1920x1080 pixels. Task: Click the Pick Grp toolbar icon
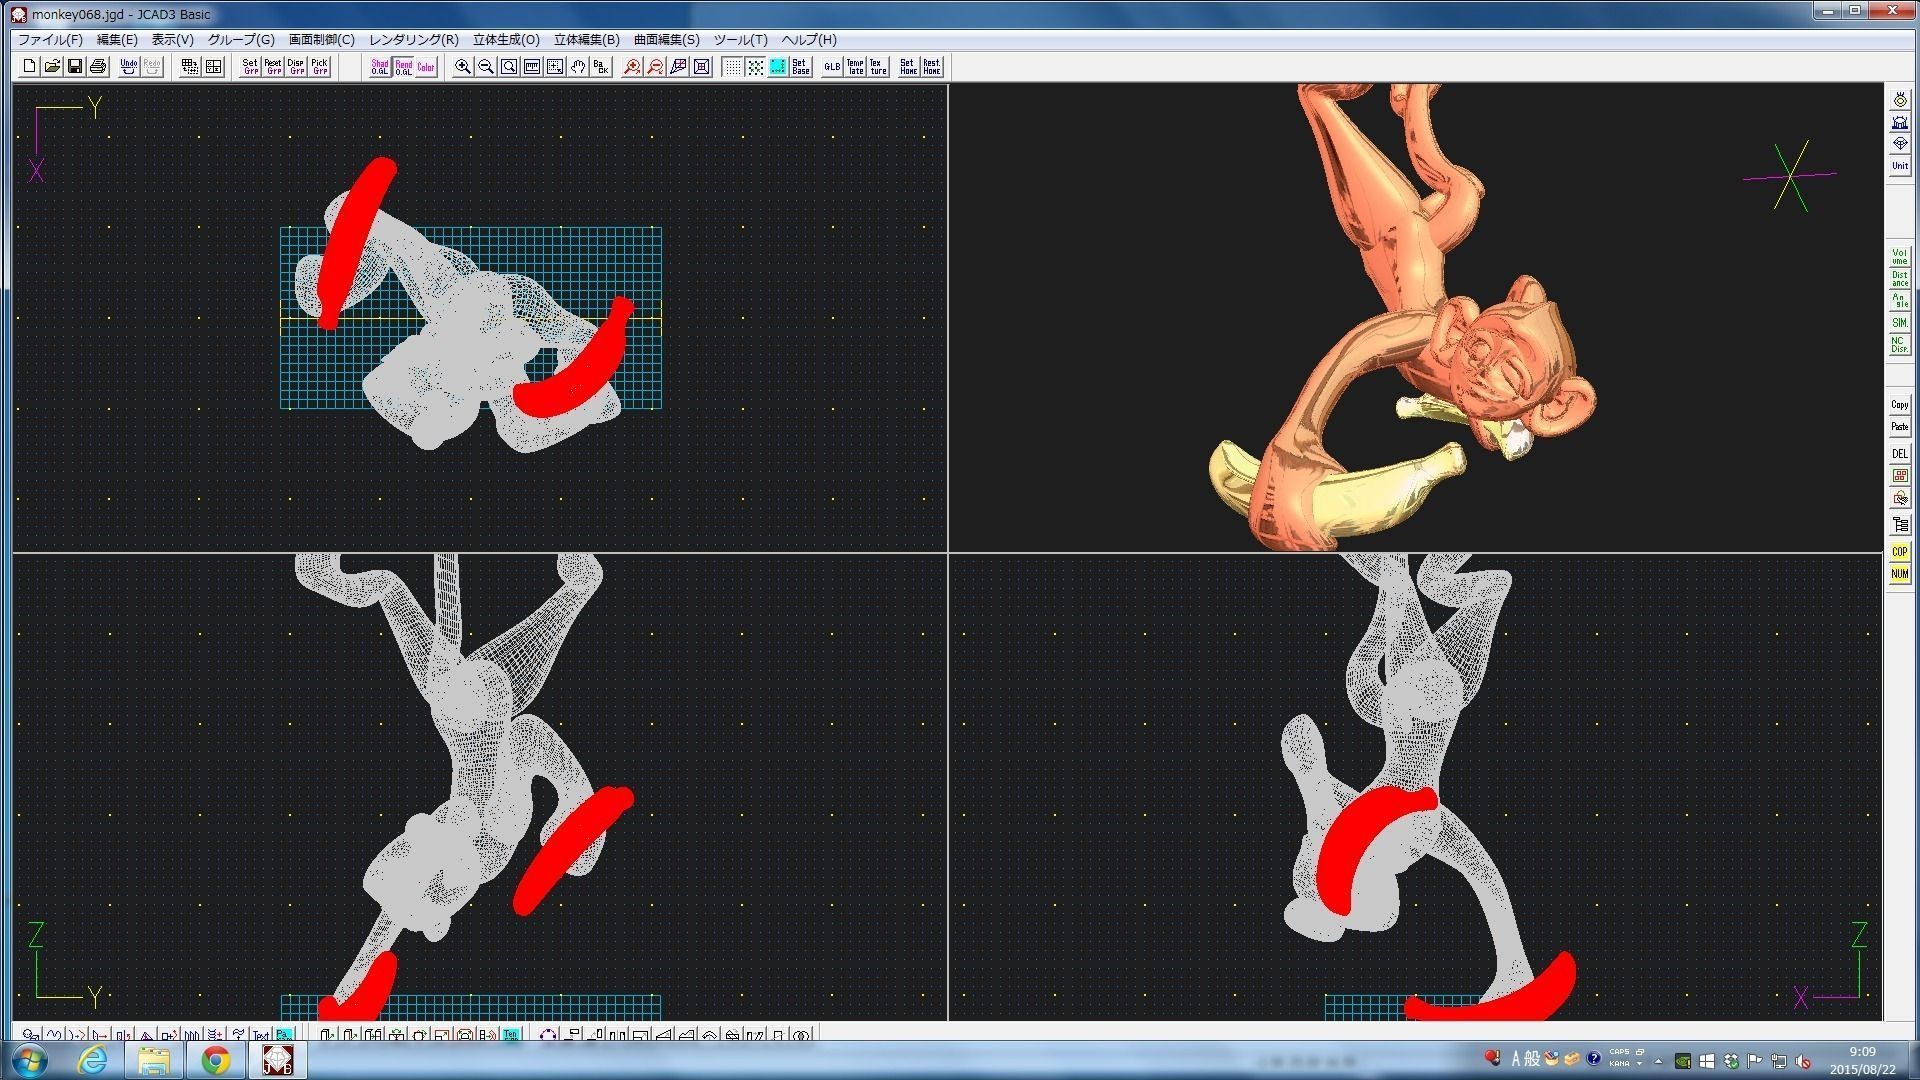coord(319,66)
